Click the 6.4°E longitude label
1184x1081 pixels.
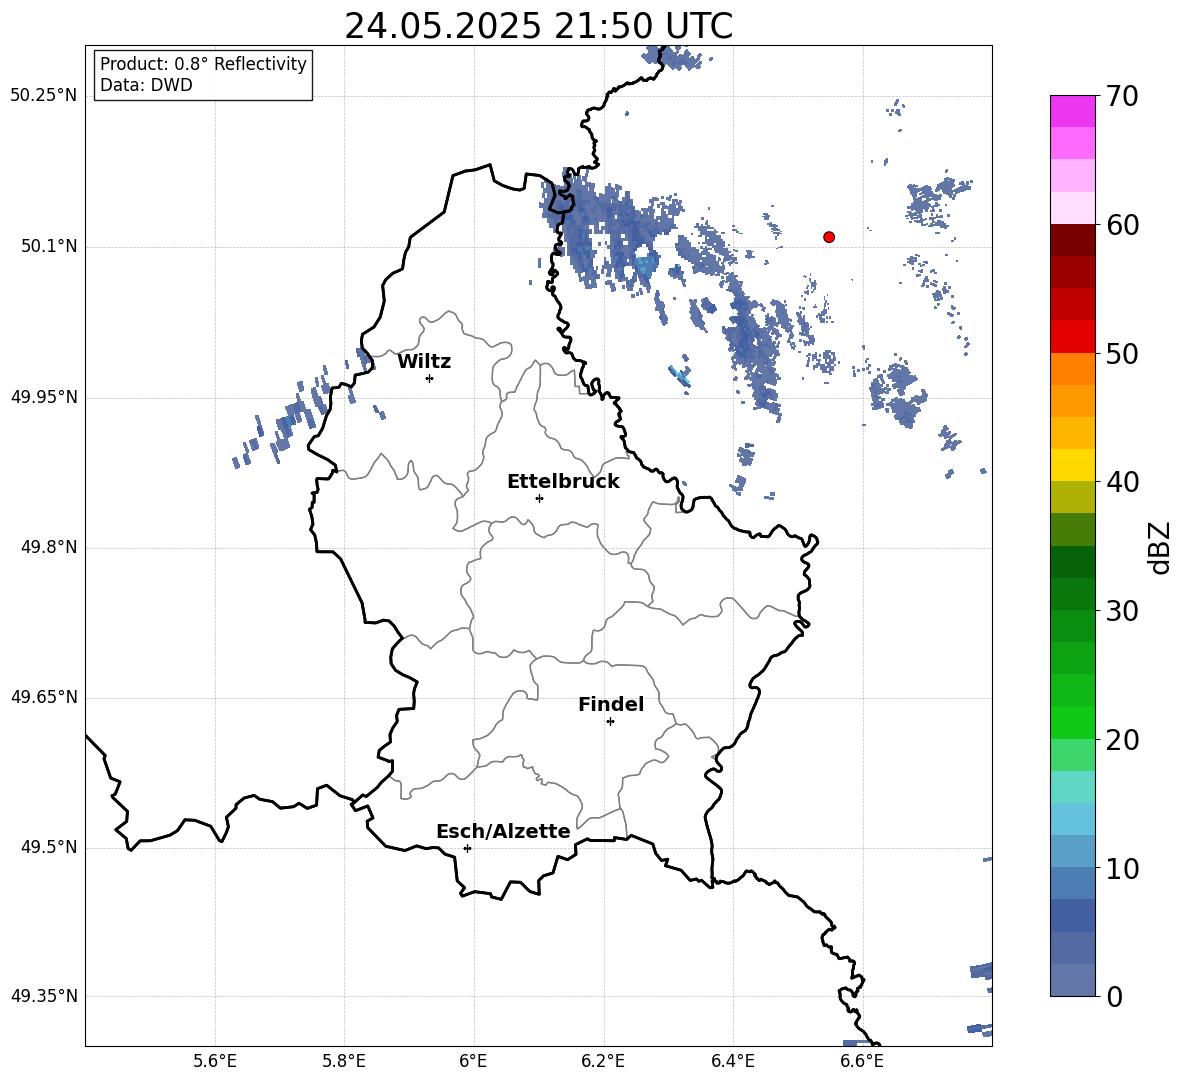732,1061
